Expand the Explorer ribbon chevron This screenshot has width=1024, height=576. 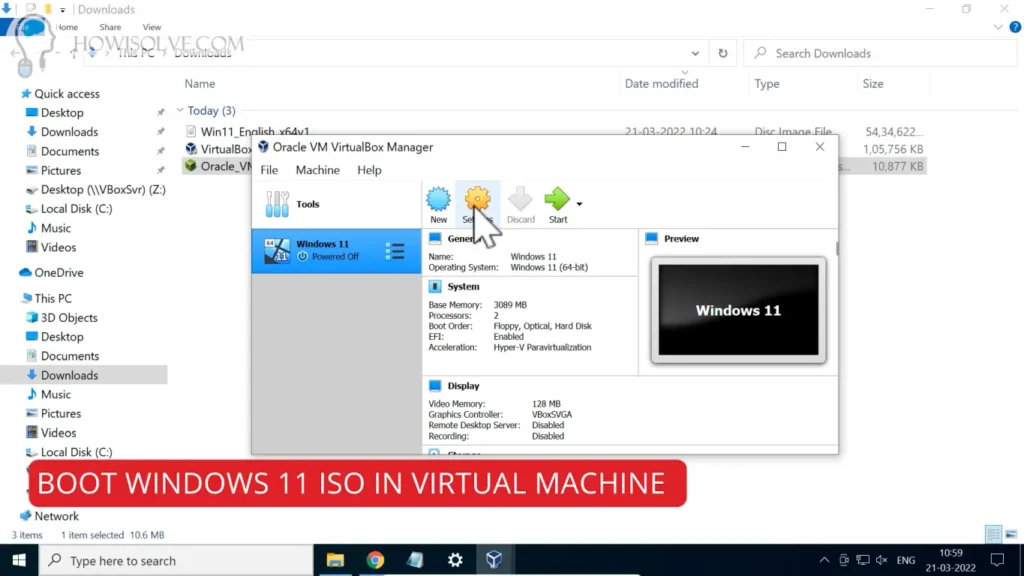[x=998, y=27]
